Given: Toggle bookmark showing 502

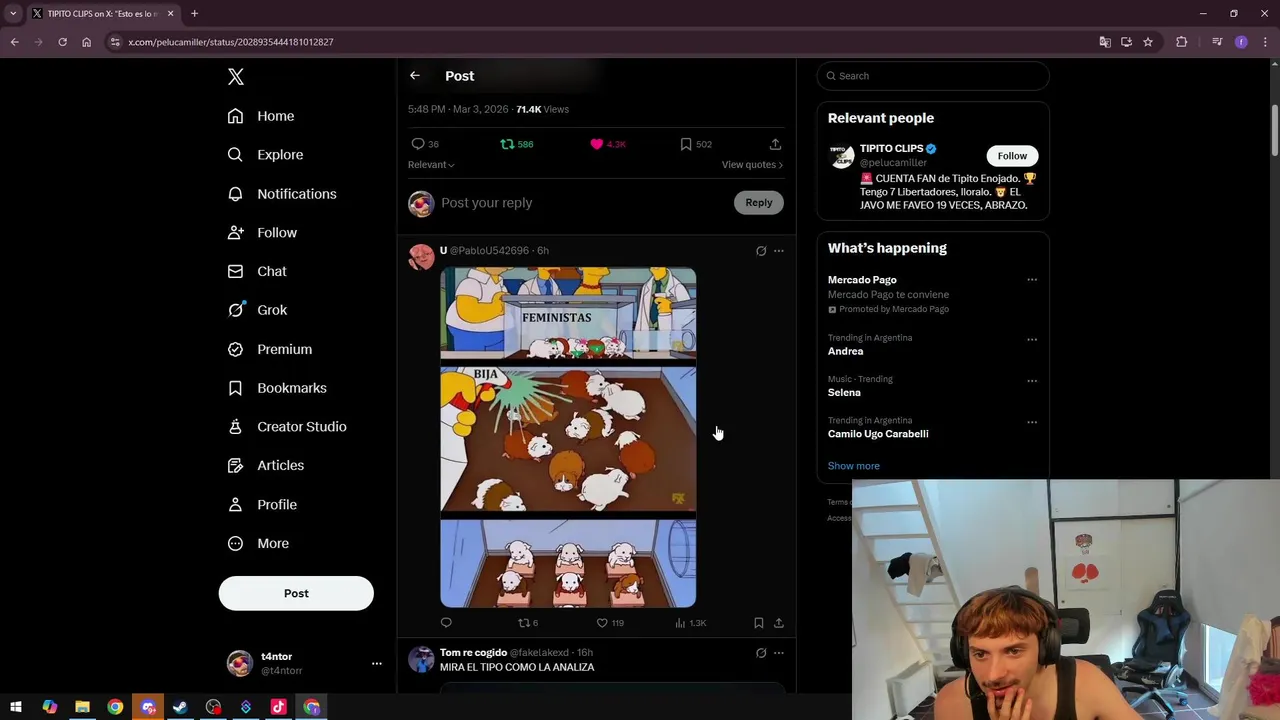Looking at the screenshot, I should point(695,144).
